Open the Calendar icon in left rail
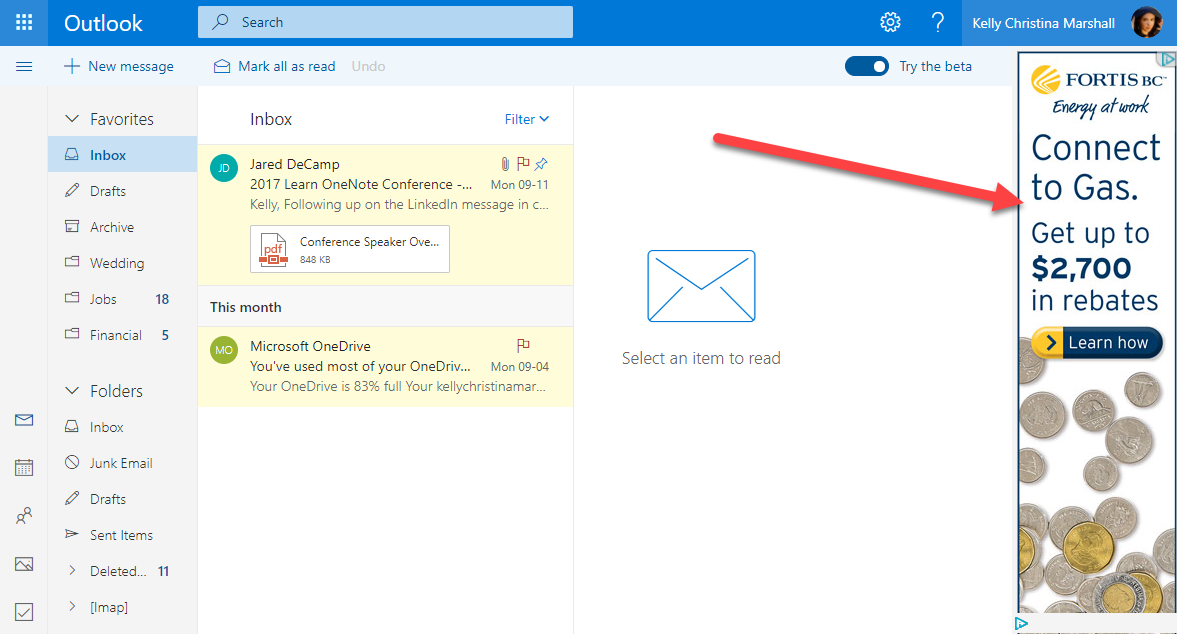This screenshot has height=634, width=1177. [24, 467]
